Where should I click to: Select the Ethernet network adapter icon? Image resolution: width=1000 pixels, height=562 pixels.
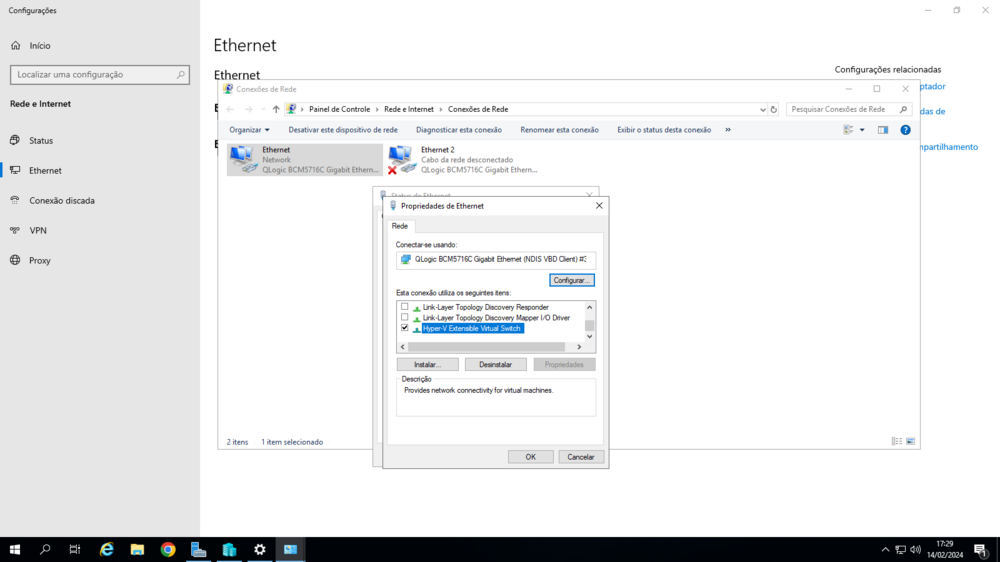(x=243, y=159)
